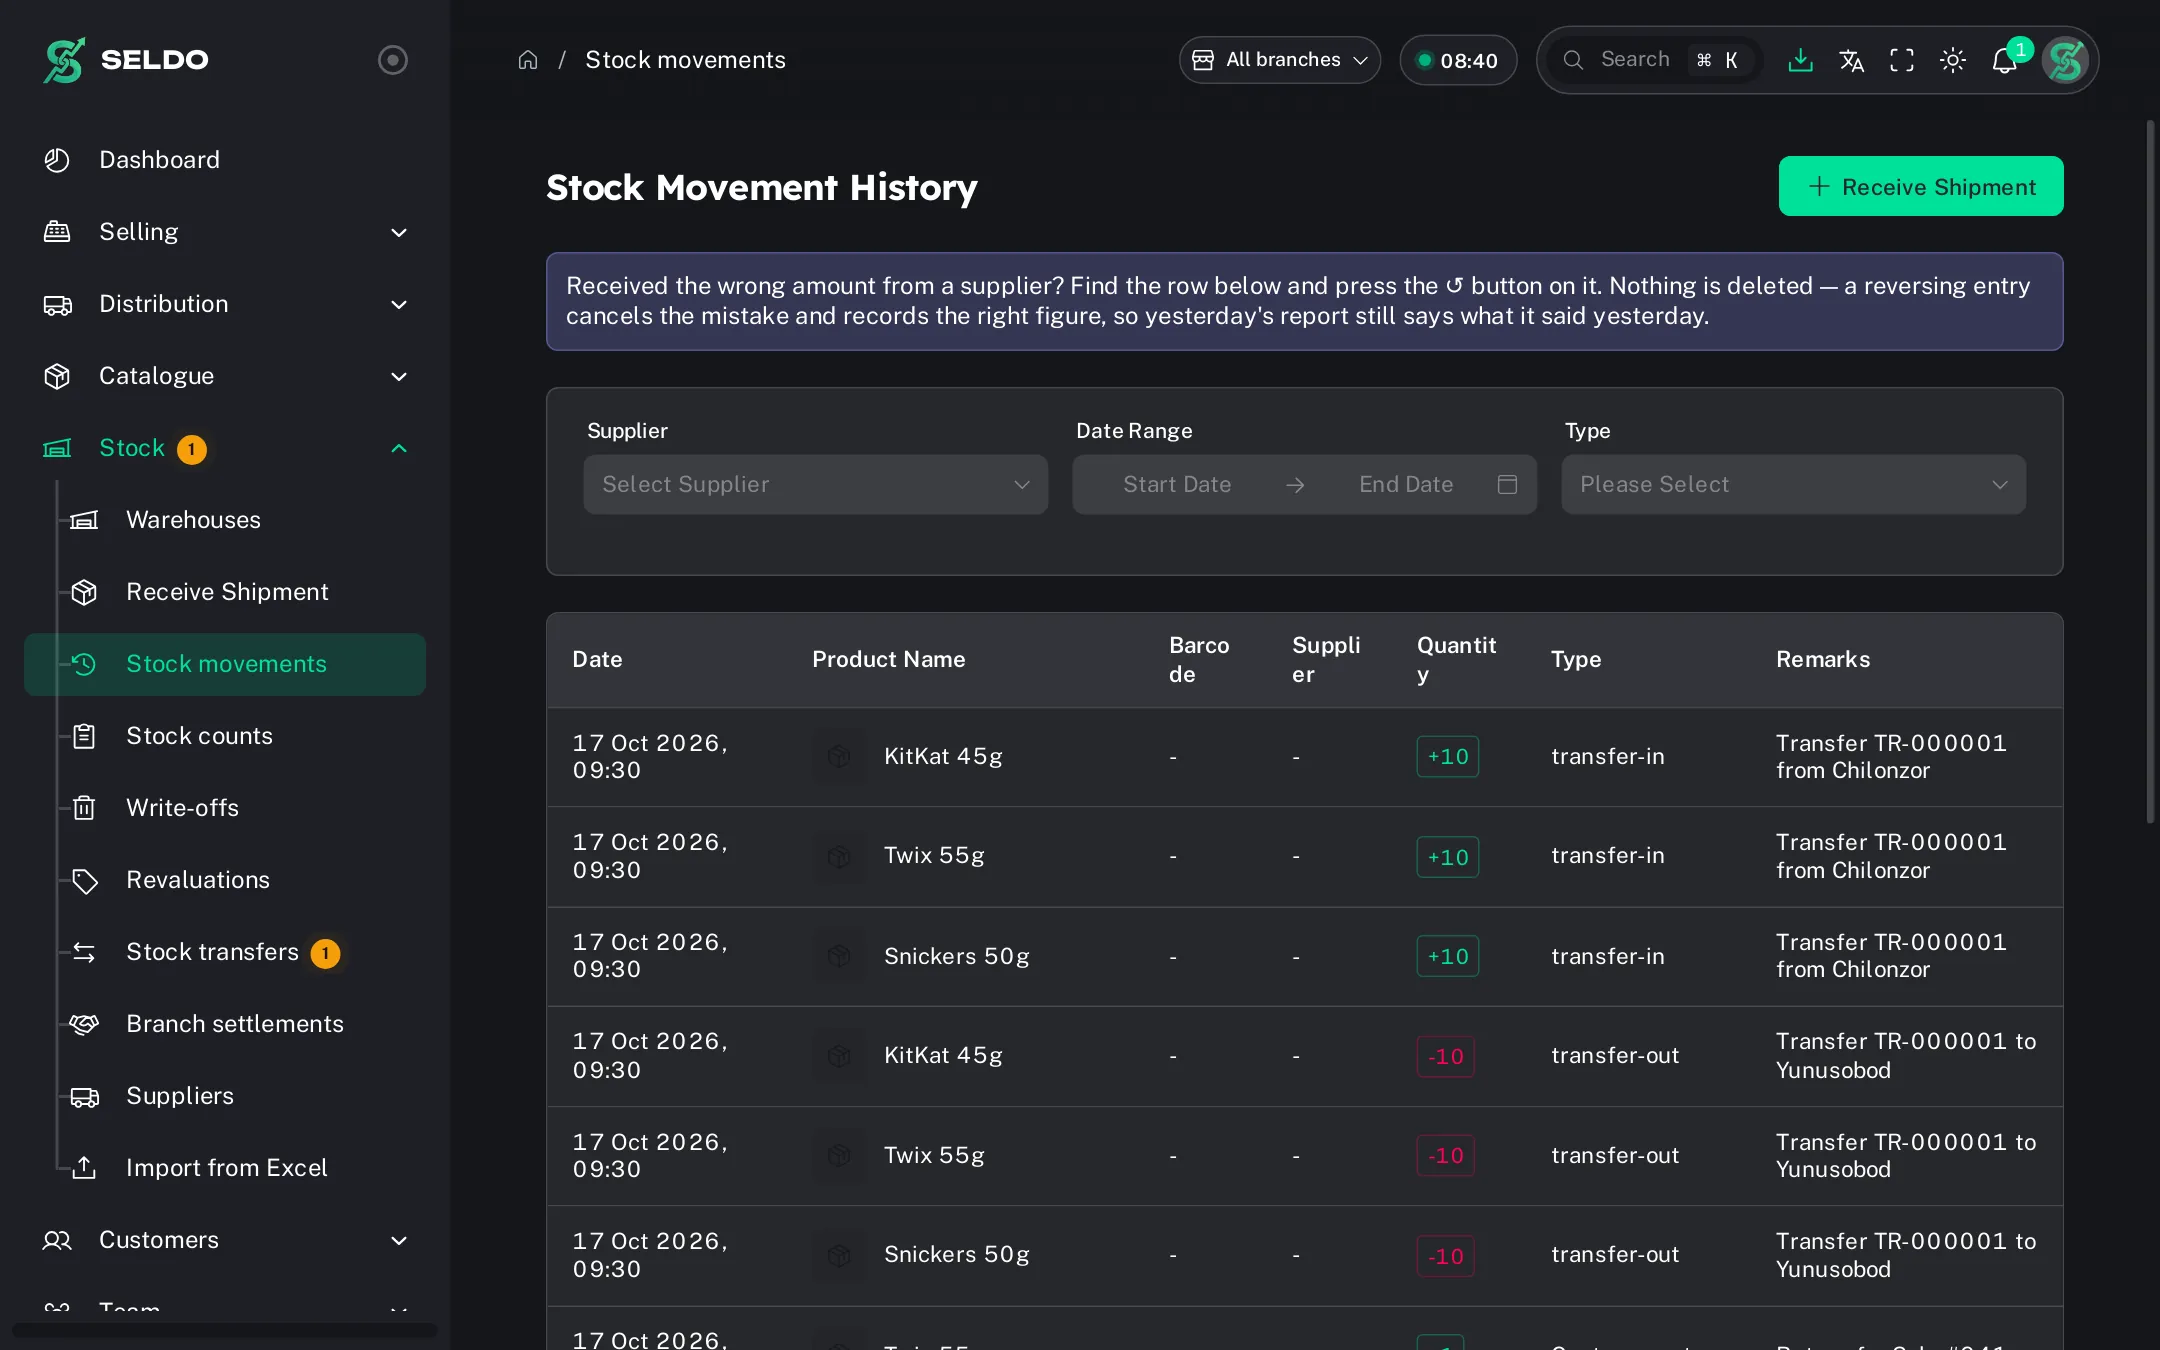The image size is (2160, 1350).
Task: Click the Start Date field
Action: [x=1177, y=485]
